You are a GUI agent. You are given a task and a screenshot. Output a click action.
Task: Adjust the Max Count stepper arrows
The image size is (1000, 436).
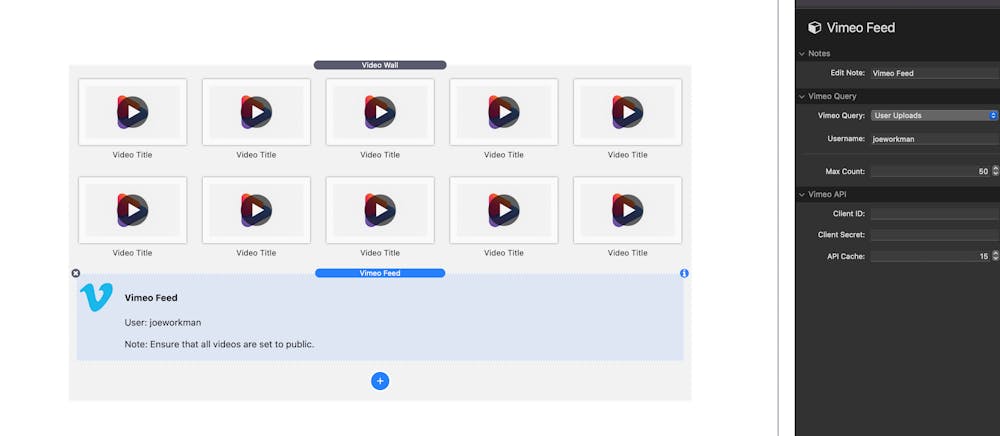[x=996, y=171]
